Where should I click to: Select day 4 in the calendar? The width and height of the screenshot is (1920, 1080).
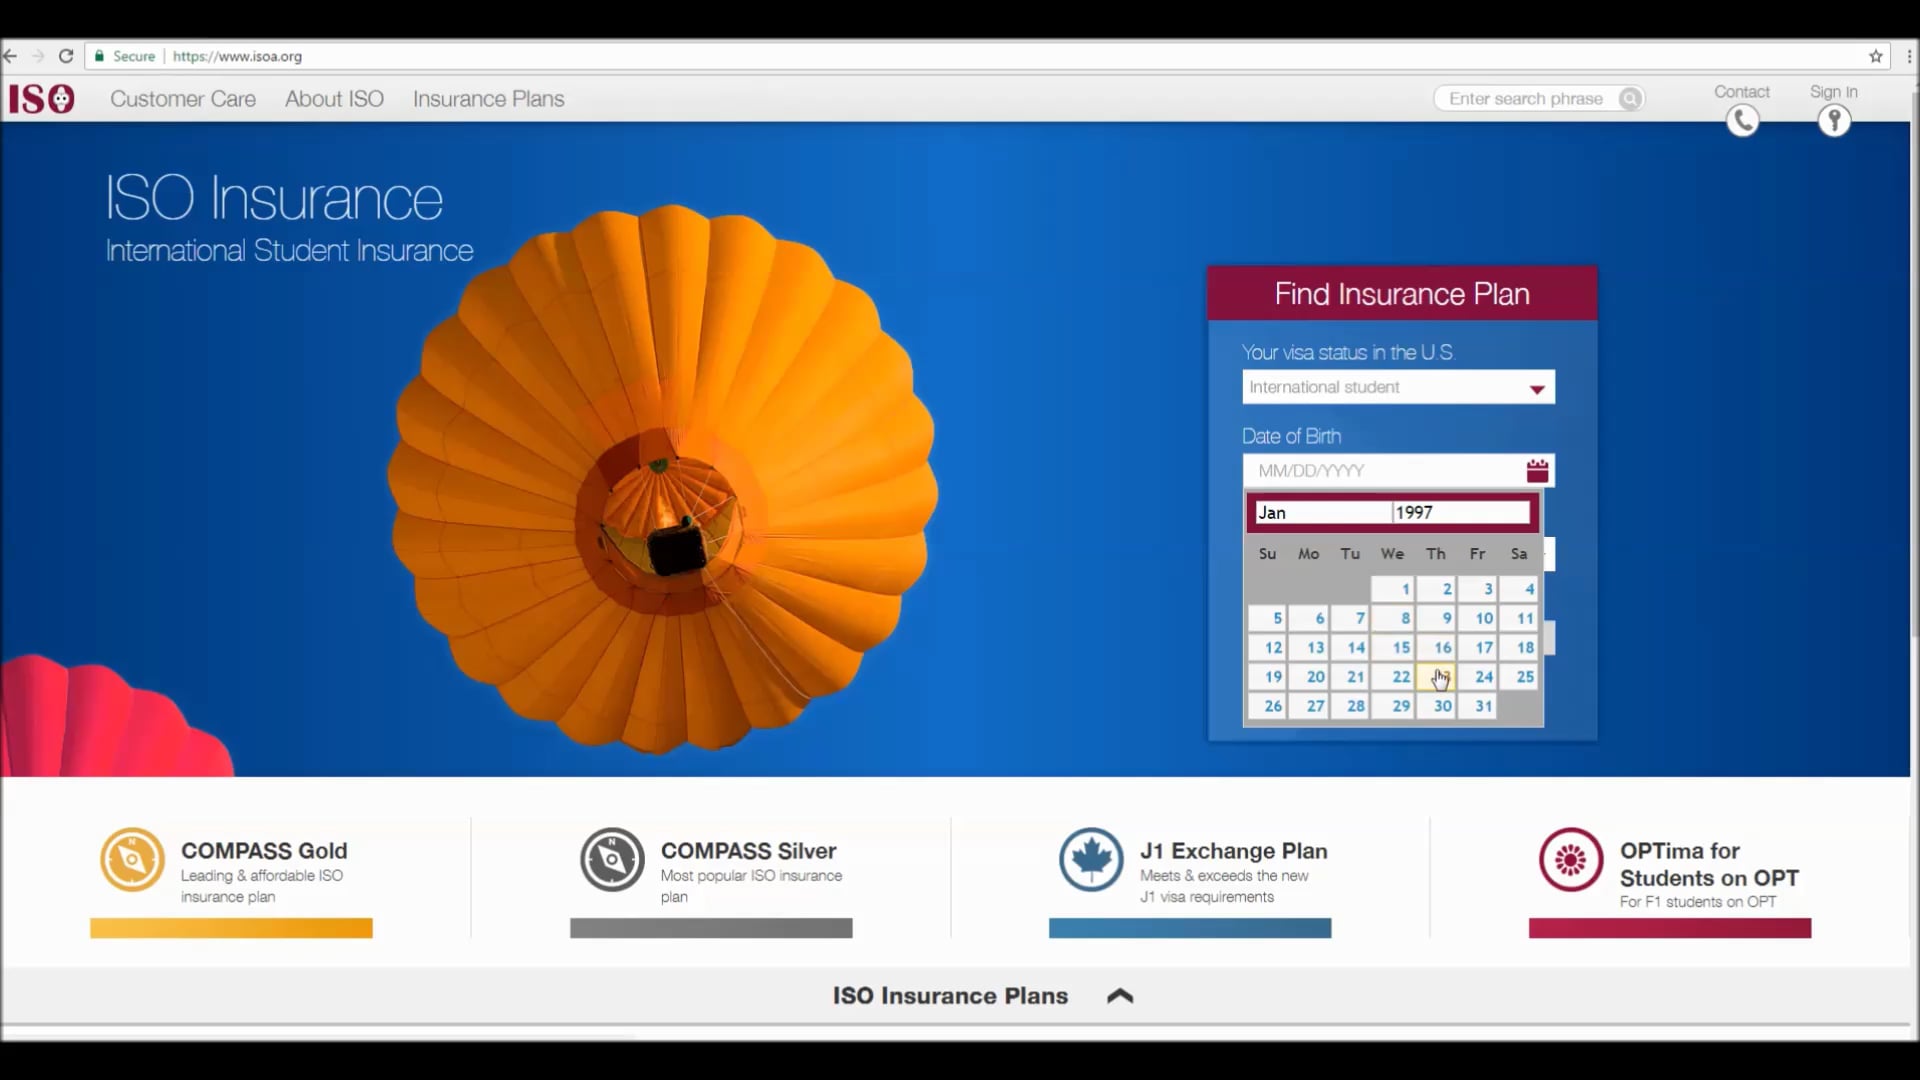click(x=1518, y=589)
